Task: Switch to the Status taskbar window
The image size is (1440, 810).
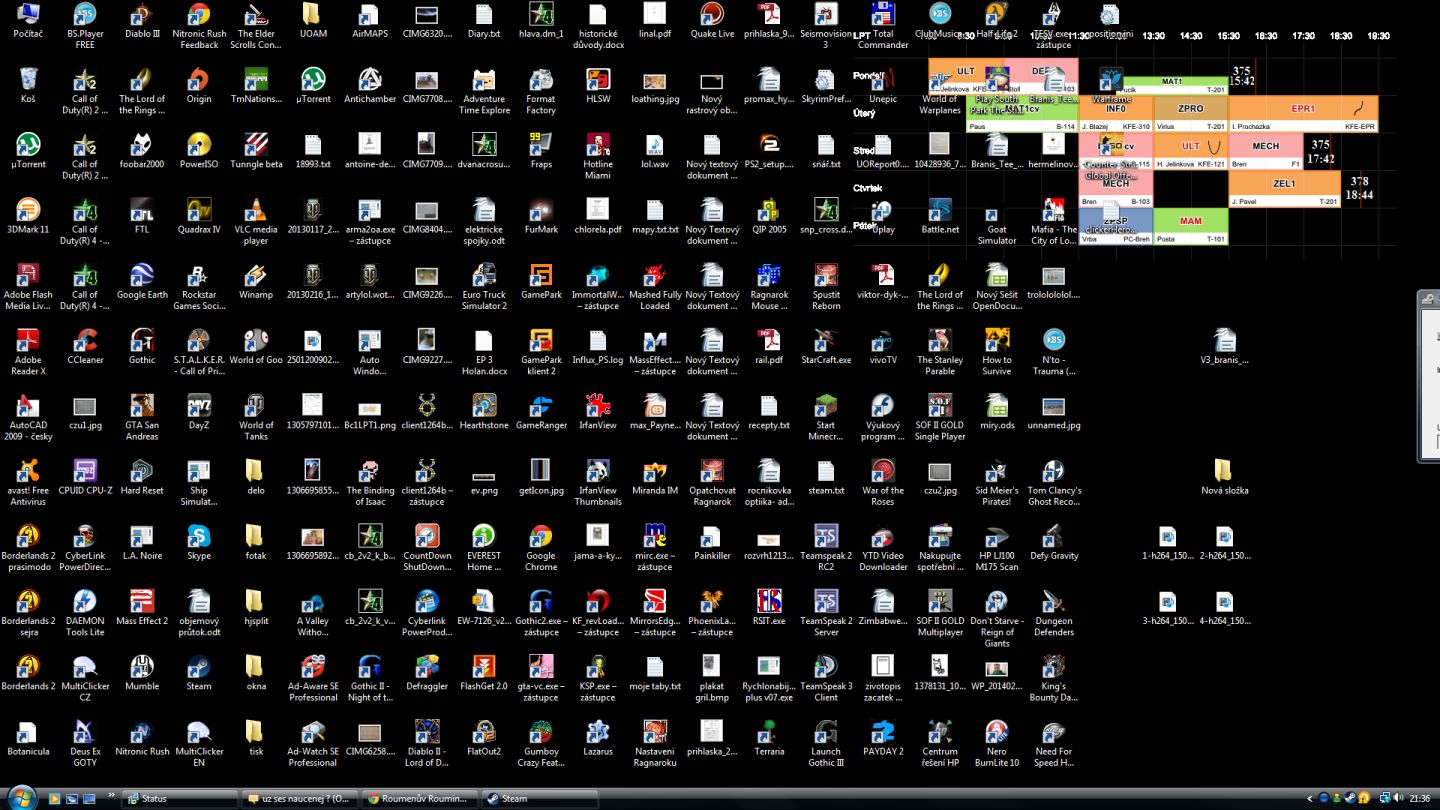Action: pyautogui.click(x=179, y=798)
